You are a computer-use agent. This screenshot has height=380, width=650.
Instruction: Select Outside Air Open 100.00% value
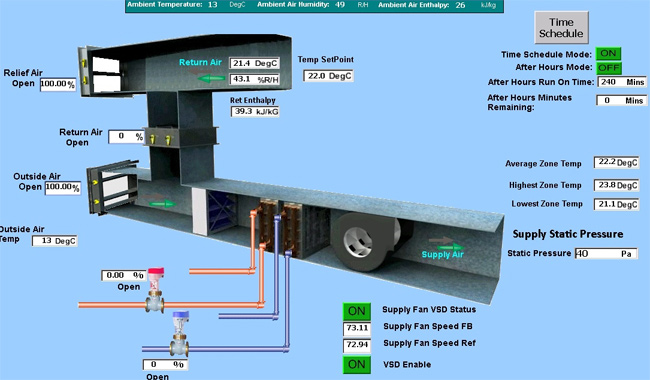(63, 187)
